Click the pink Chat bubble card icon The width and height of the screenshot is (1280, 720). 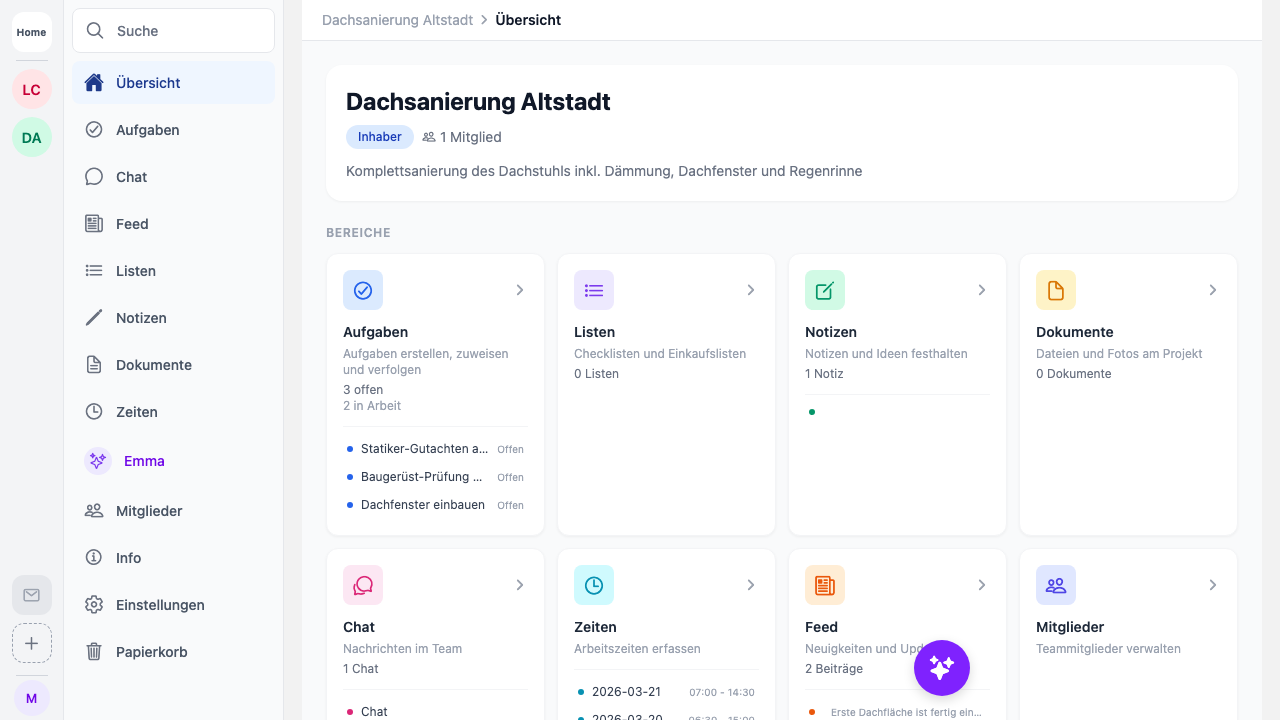click(363, 585)
